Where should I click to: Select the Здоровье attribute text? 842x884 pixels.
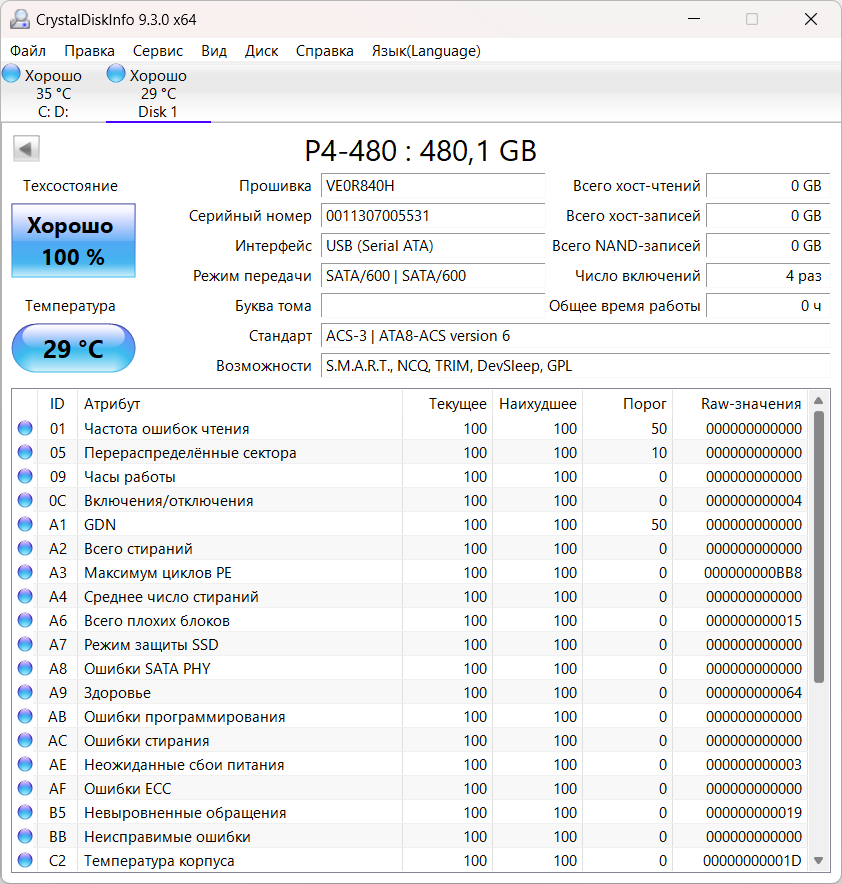[x=117, y=693]
